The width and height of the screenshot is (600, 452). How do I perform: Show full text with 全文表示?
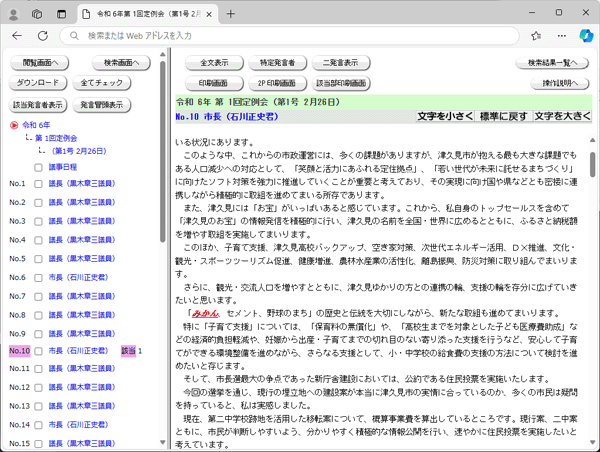214,63
